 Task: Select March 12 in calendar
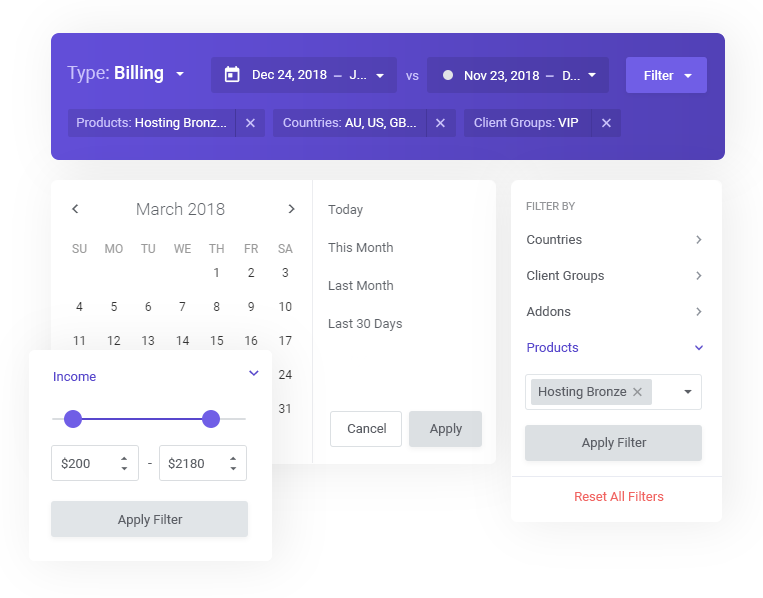pyautogui.click(x=114, y=341)
